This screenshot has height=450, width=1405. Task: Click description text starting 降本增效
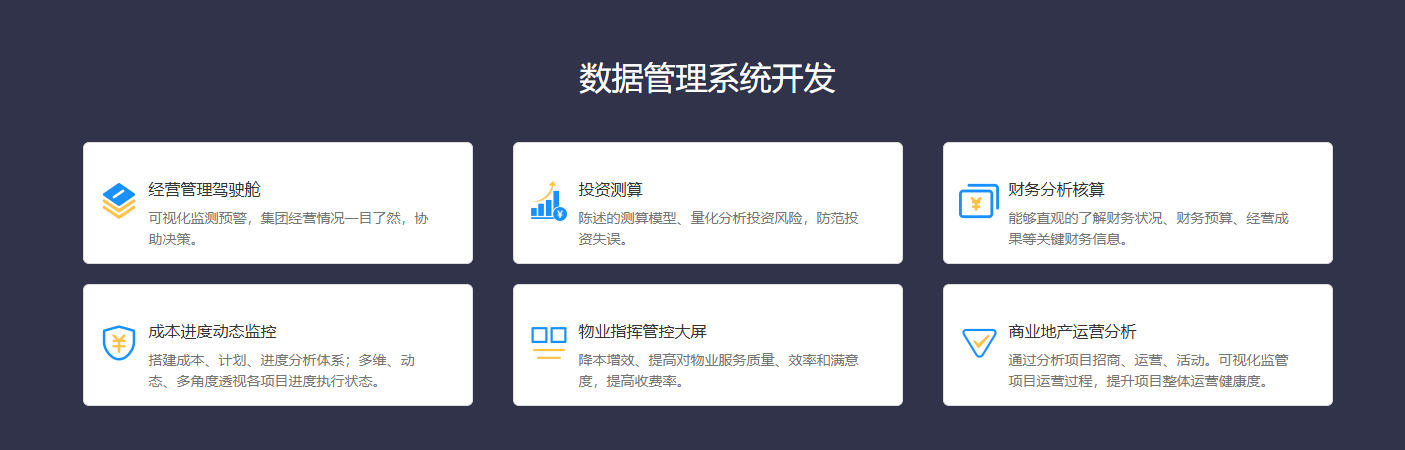point(718,370)
